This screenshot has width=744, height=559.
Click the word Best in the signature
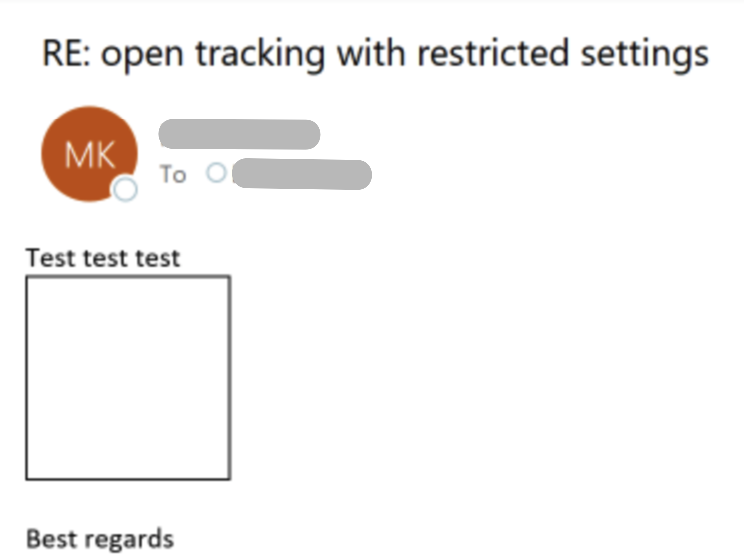[51, 539]
